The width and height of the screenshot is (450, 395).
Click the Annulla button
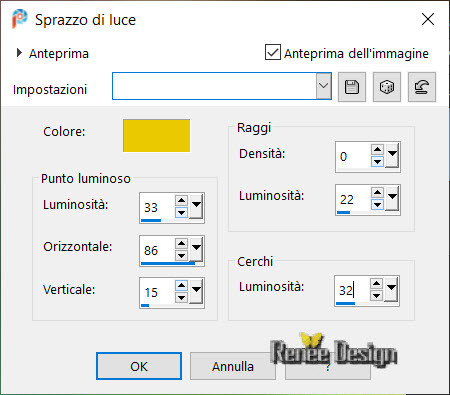pyautogui.click(x=233, y=366)
